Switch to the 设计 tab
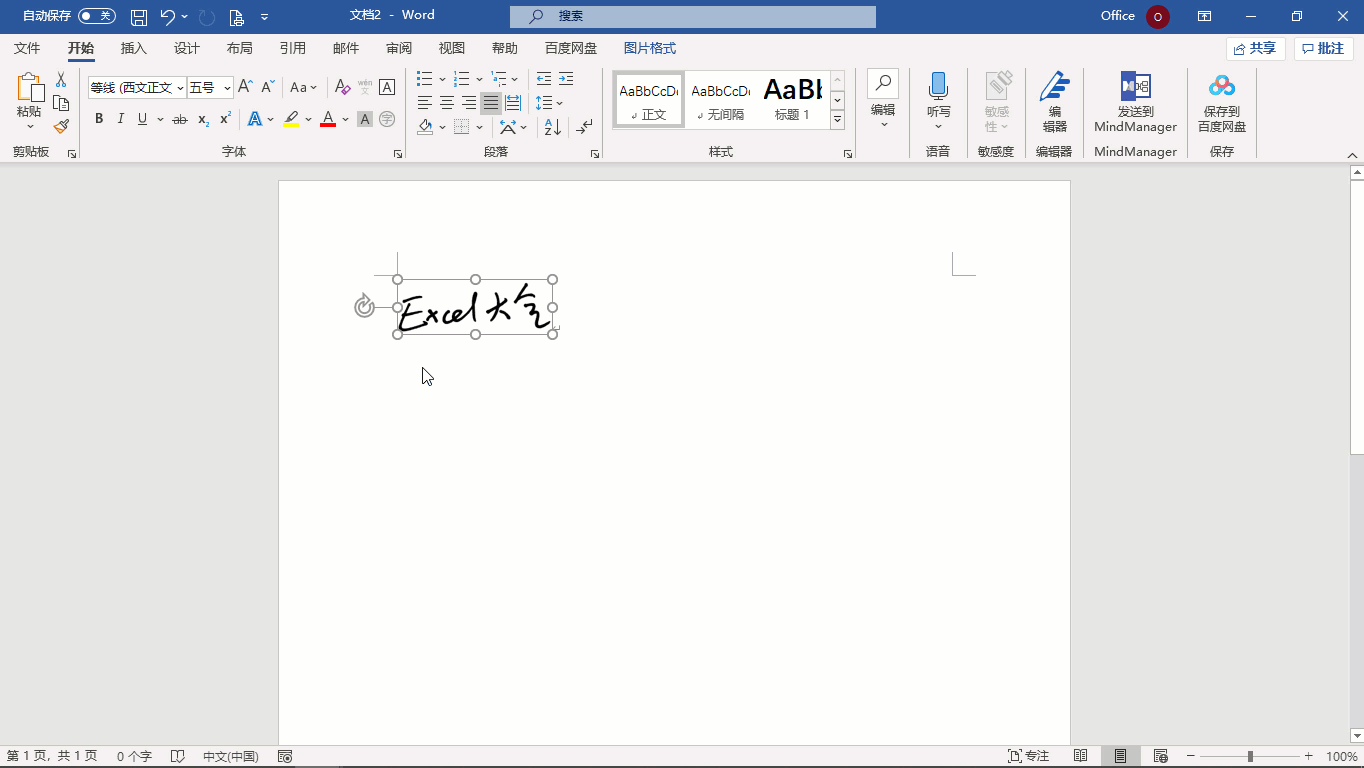 coord(186,48)
